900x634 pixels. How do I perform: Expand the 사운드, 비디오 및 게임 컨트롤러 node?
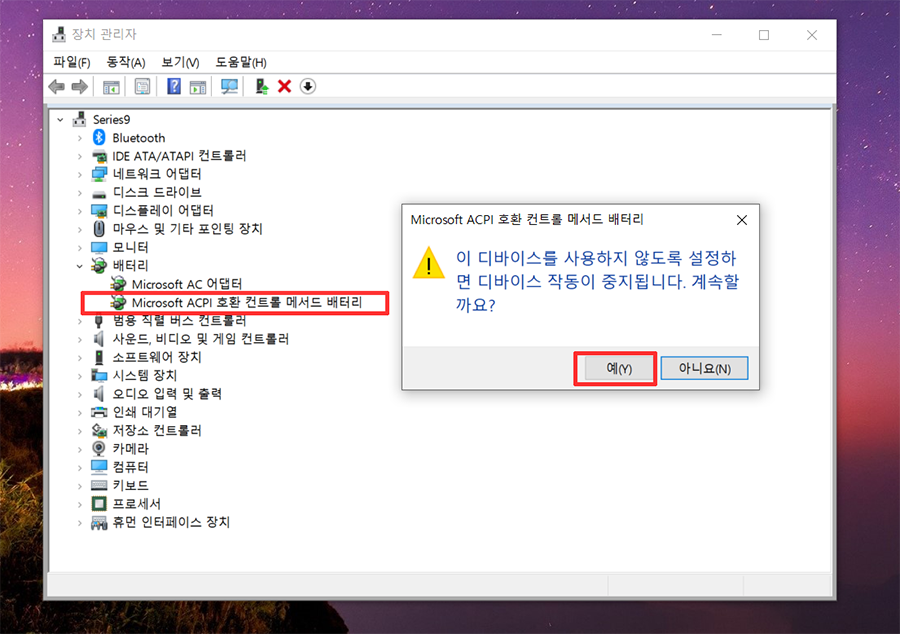tap(80, 339)
